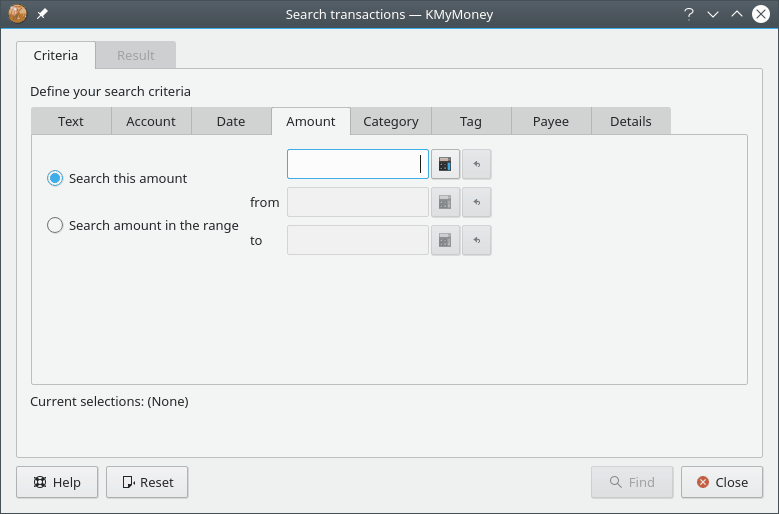Viewport: 779px width, 514px height.
Task: Open the Text criteria tab
Action: tap(71, 121)
